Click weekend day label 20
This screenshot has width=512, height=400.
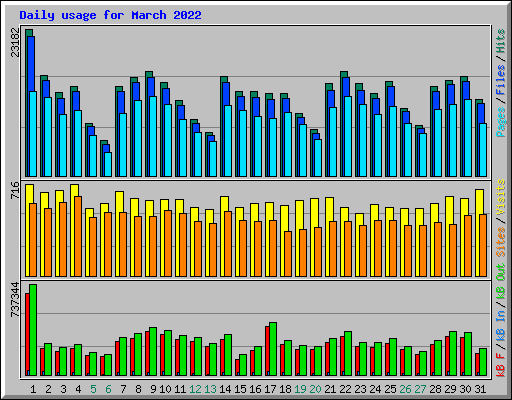pos(315,389)
